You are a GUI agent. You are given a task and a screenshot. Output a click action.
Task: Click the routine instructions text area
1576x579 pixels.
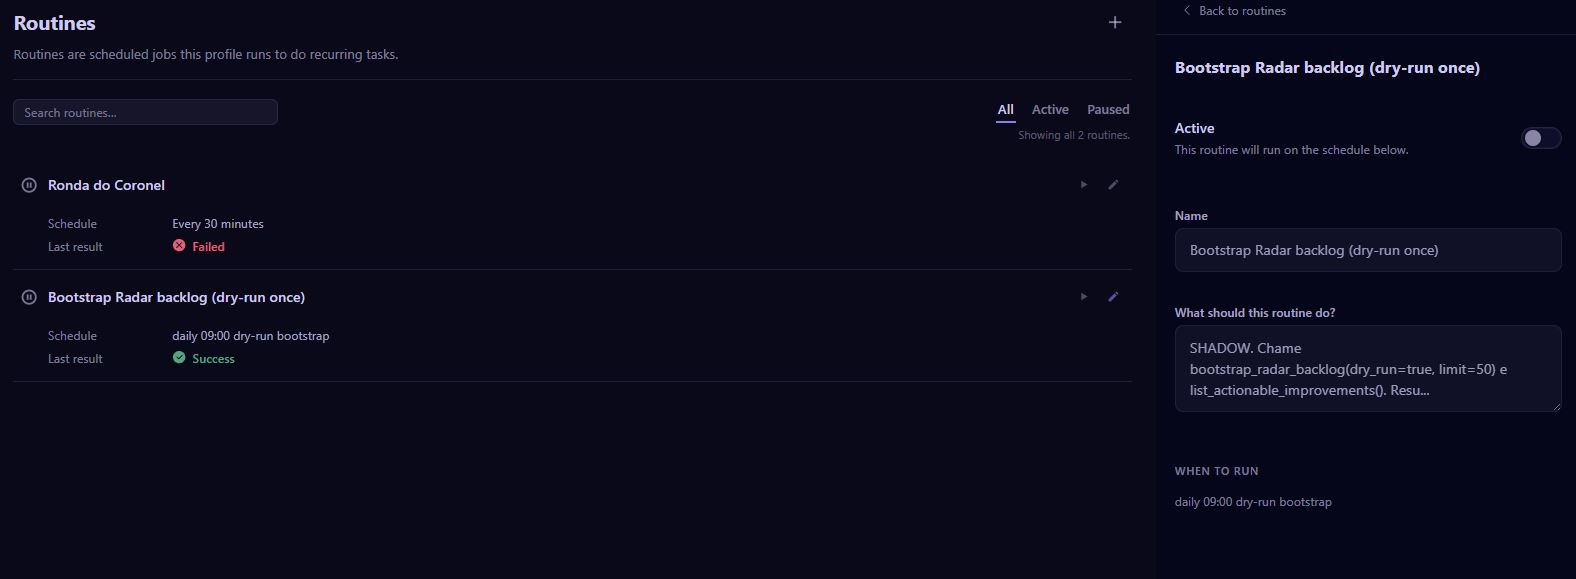coord(1368,368)
